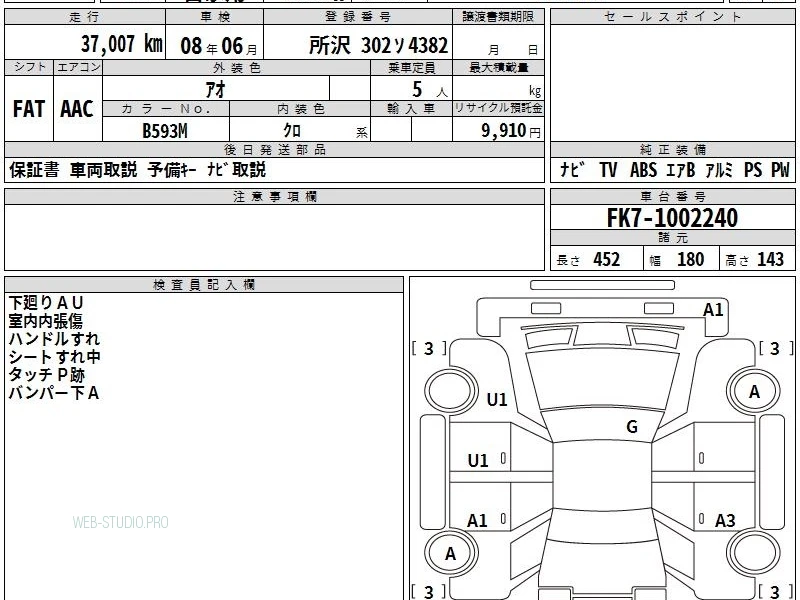This screenshot has height=600, width=800.
Task: Click ABS in genuine equipment list
Action: [643, 169]
